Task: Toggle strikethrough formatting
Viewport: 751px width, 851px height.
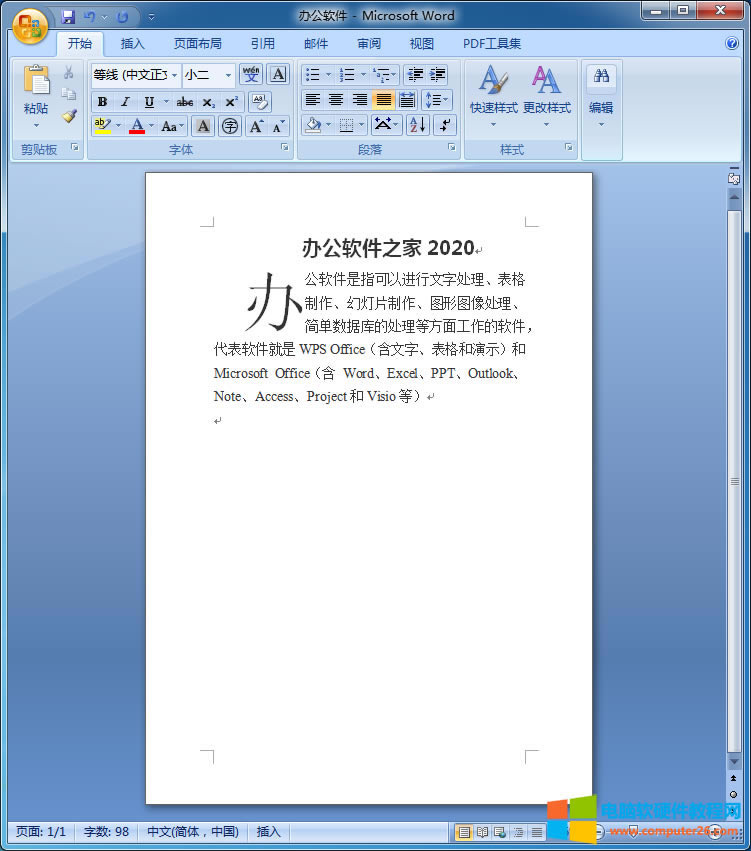Action: coord(184,101)
